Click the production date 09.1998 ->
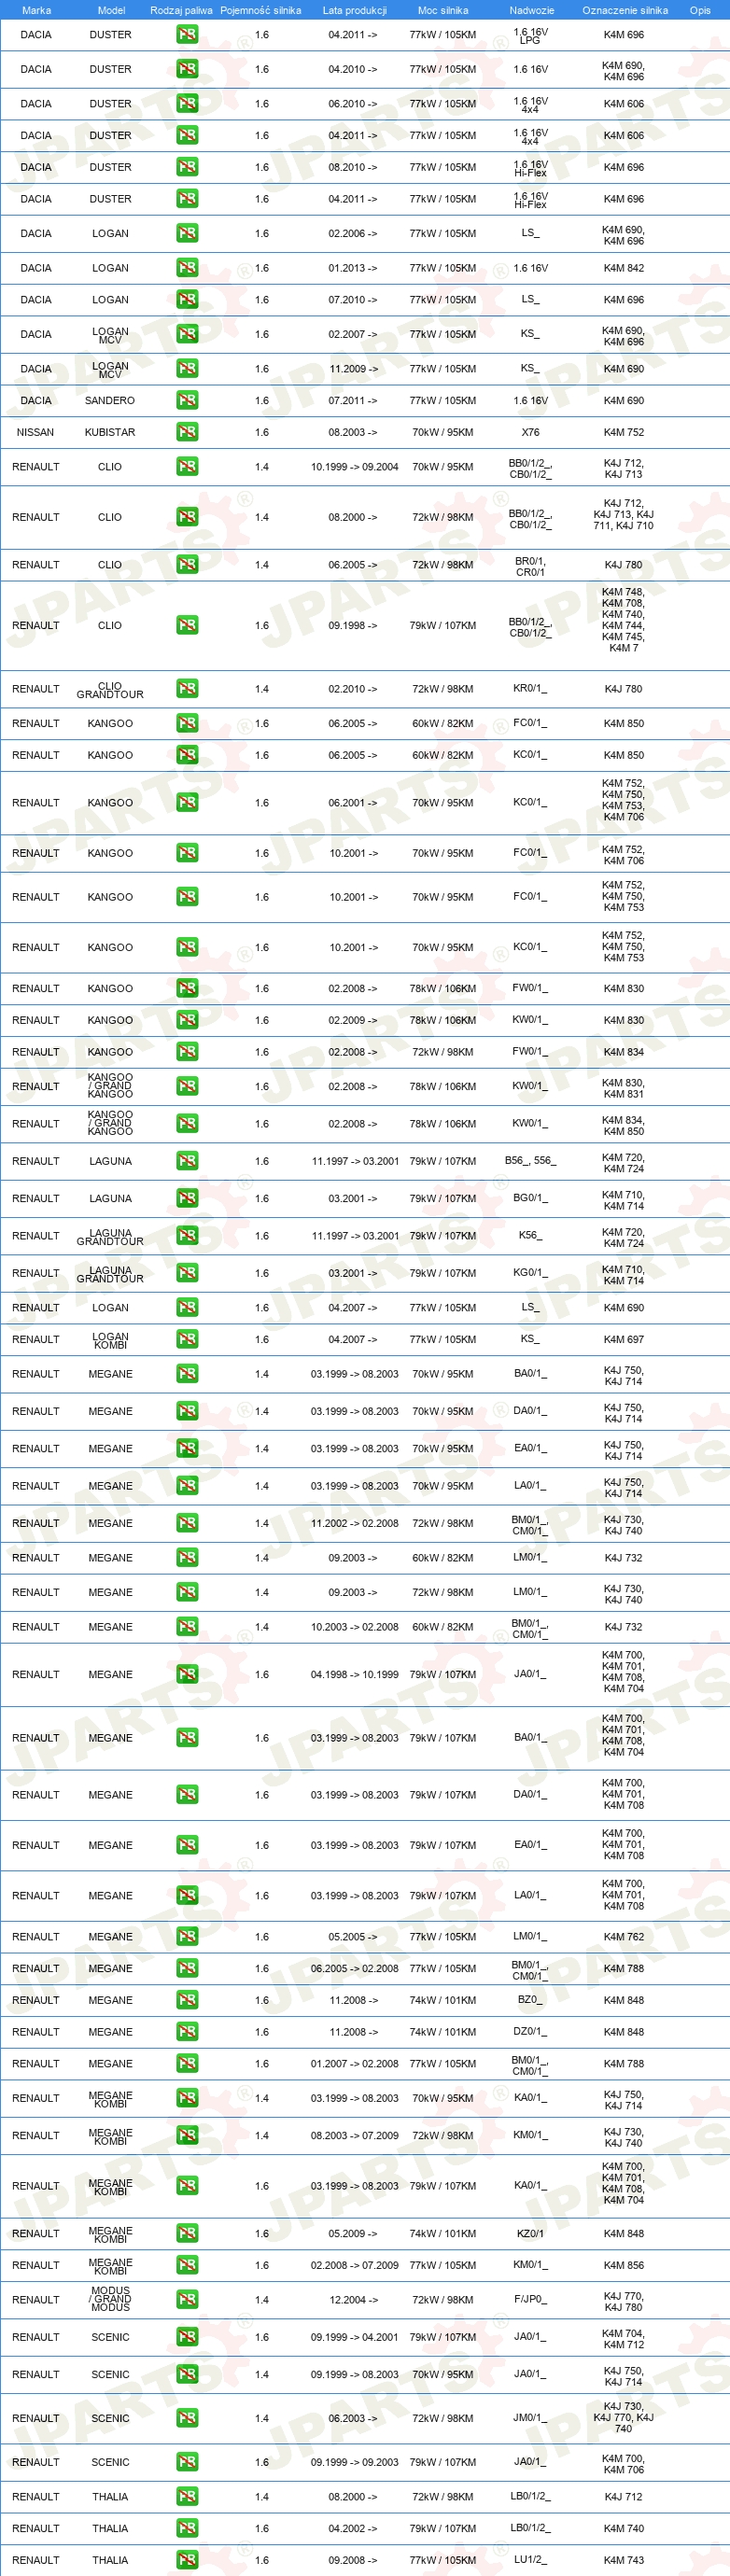The height and width of the screenshot is (2576, 730). (353, 626)
